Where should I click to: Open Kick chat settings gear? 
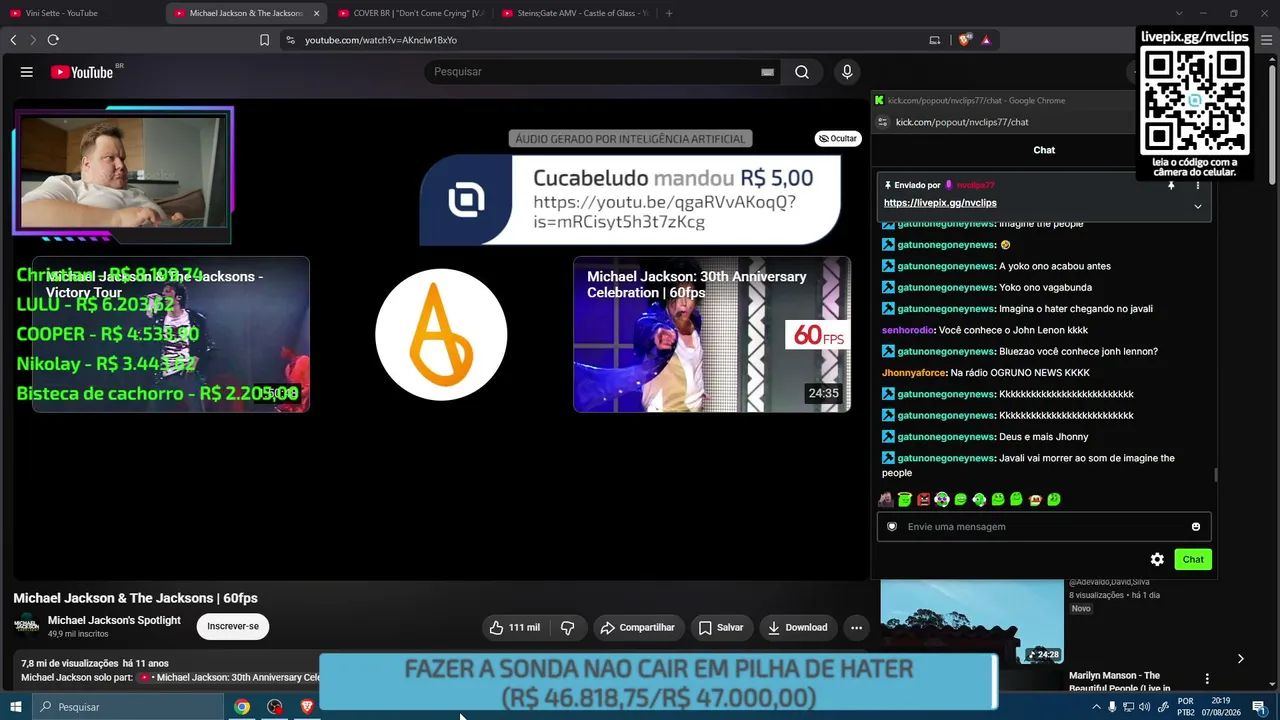tap(1157, 560)
